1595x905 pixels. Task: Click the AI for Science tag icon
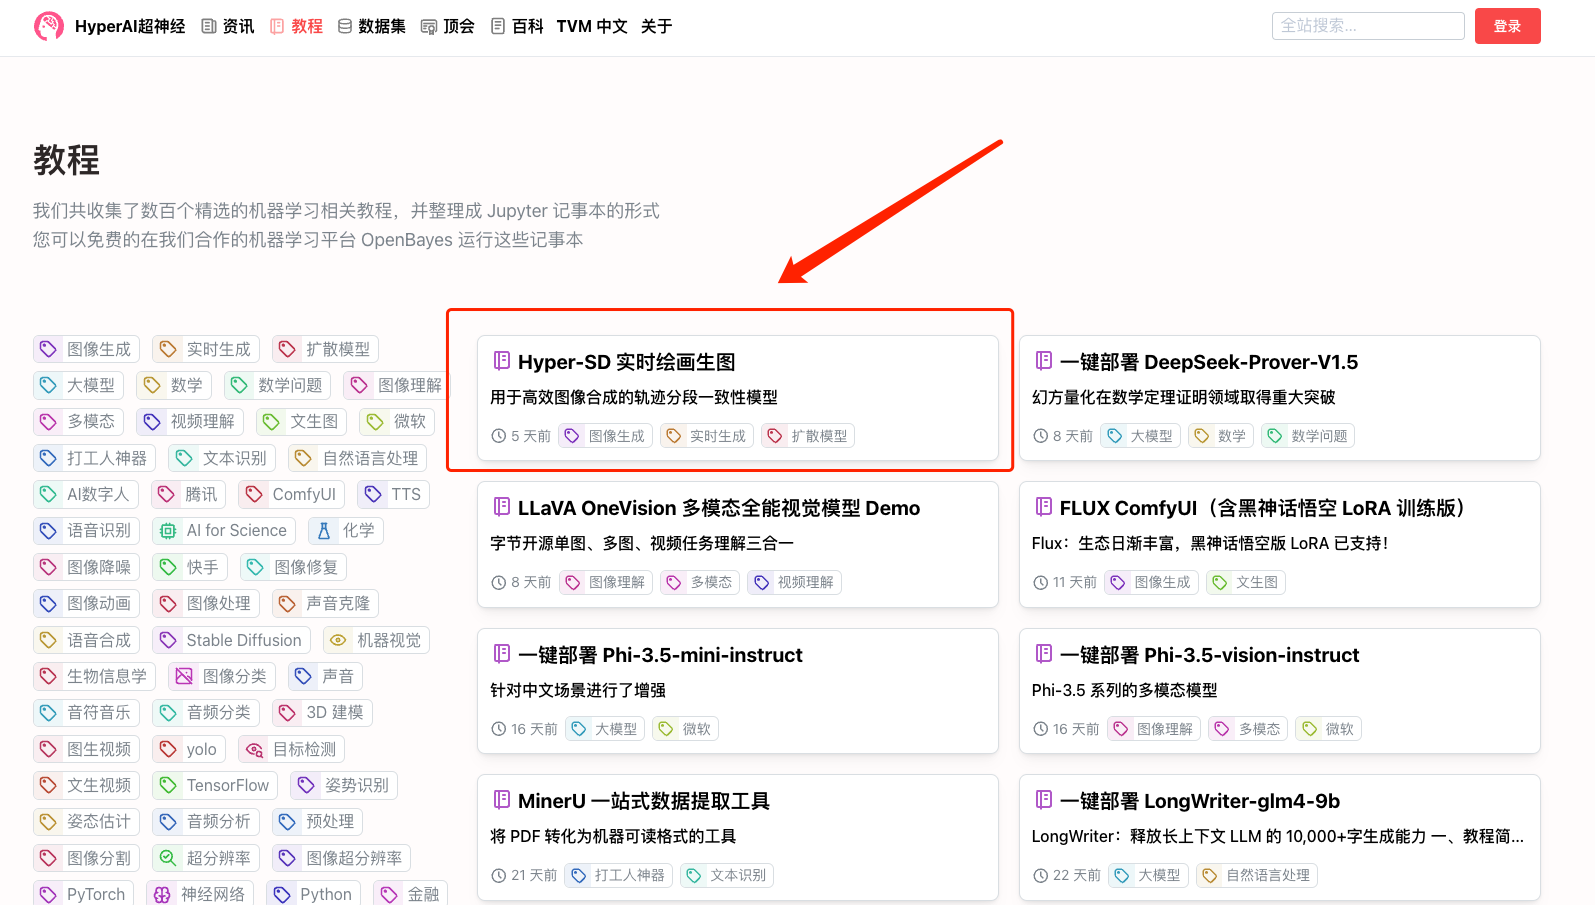tap(168, 531)
